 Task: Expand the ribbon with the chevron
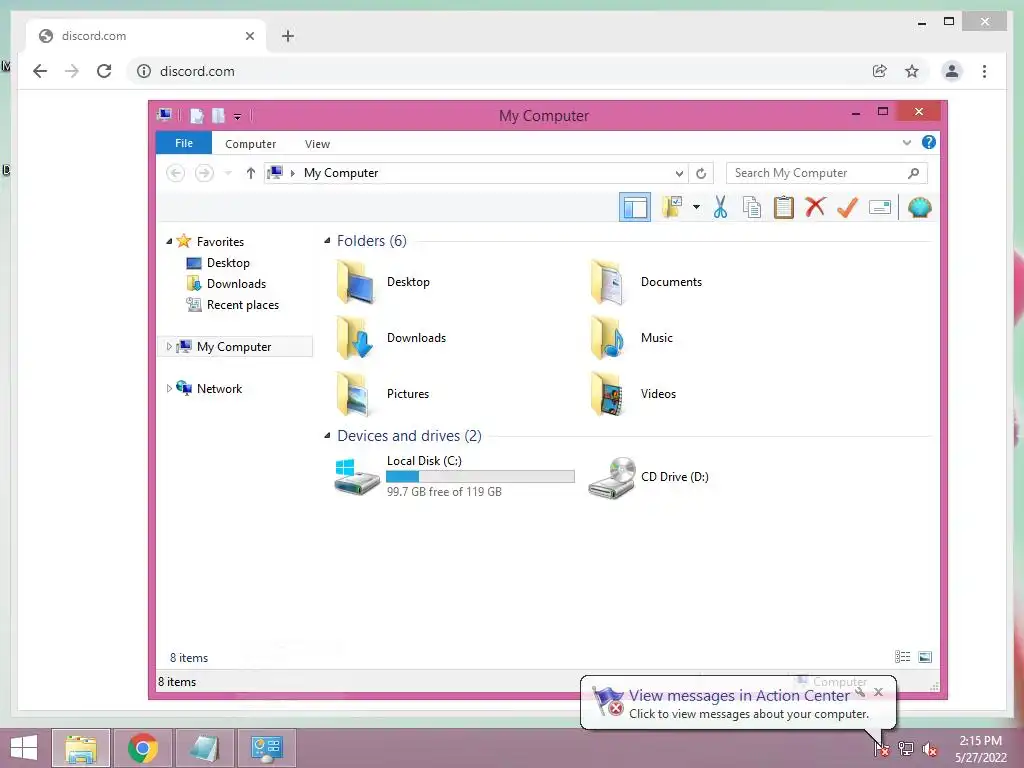(x=906, y=142)
